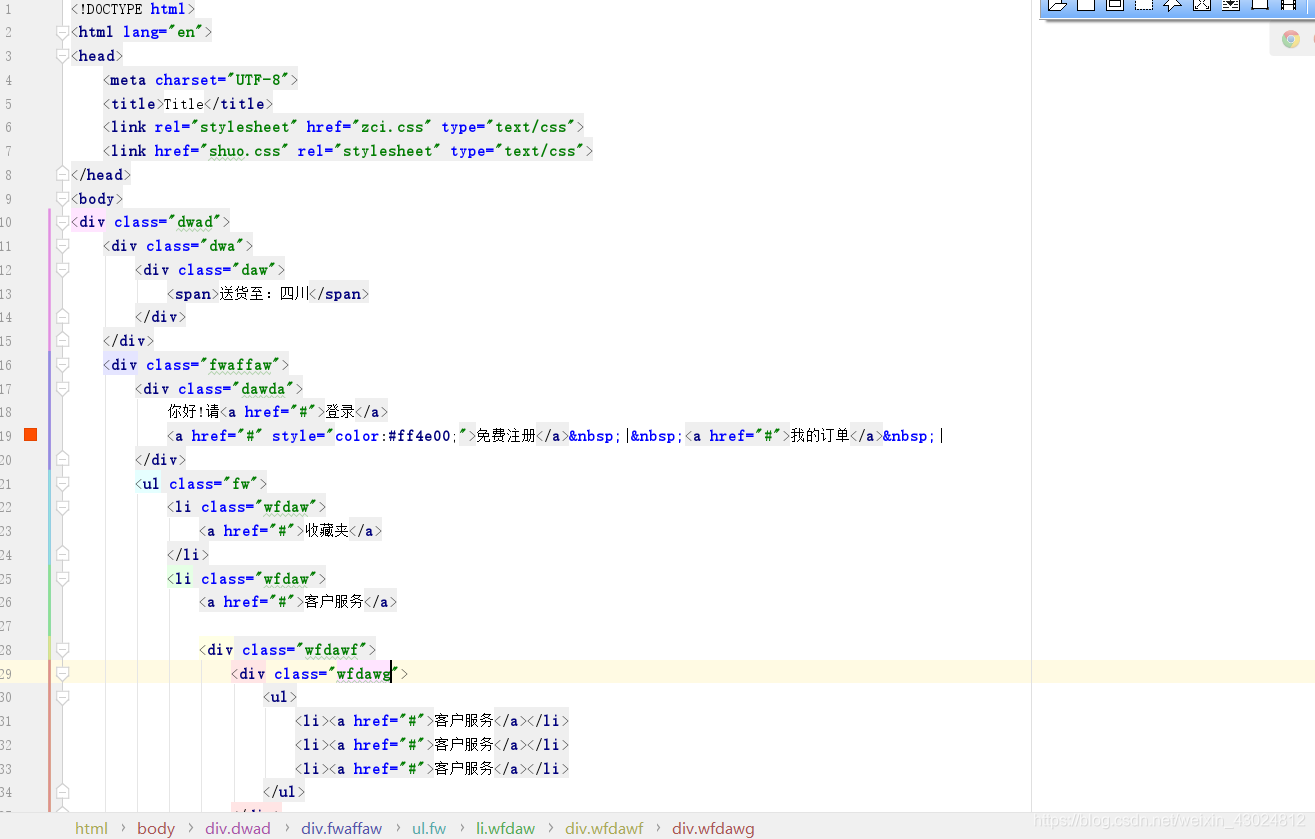Collapse the inner ul fold marker on line 30
Screen dimensions: 1315x839
[x=63, y=697]
